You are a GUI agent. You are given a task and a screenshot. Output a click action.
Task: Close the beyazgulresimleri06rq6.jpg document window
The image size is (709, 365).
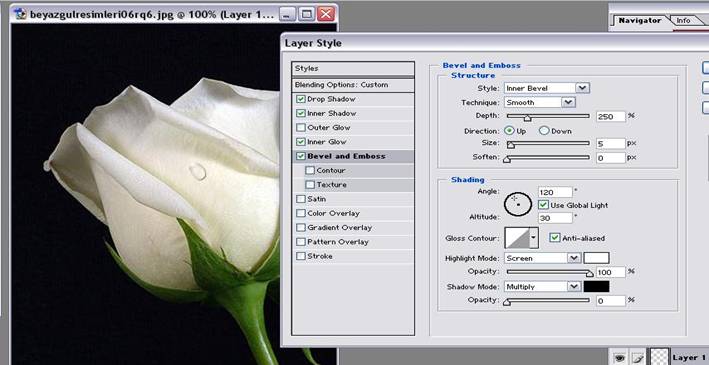point(326,14)
